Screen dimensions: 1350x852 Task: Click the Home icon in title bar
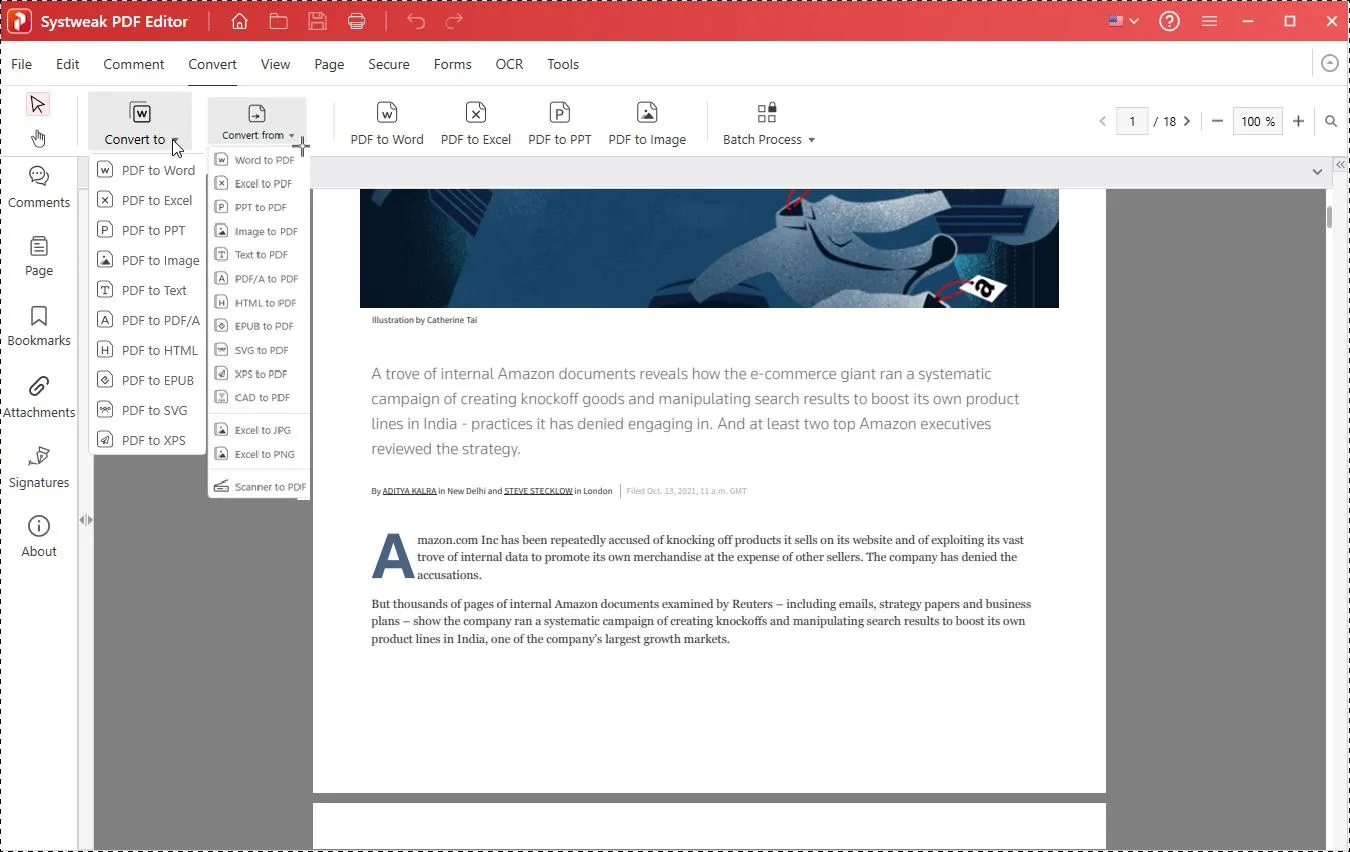point(239,21)
